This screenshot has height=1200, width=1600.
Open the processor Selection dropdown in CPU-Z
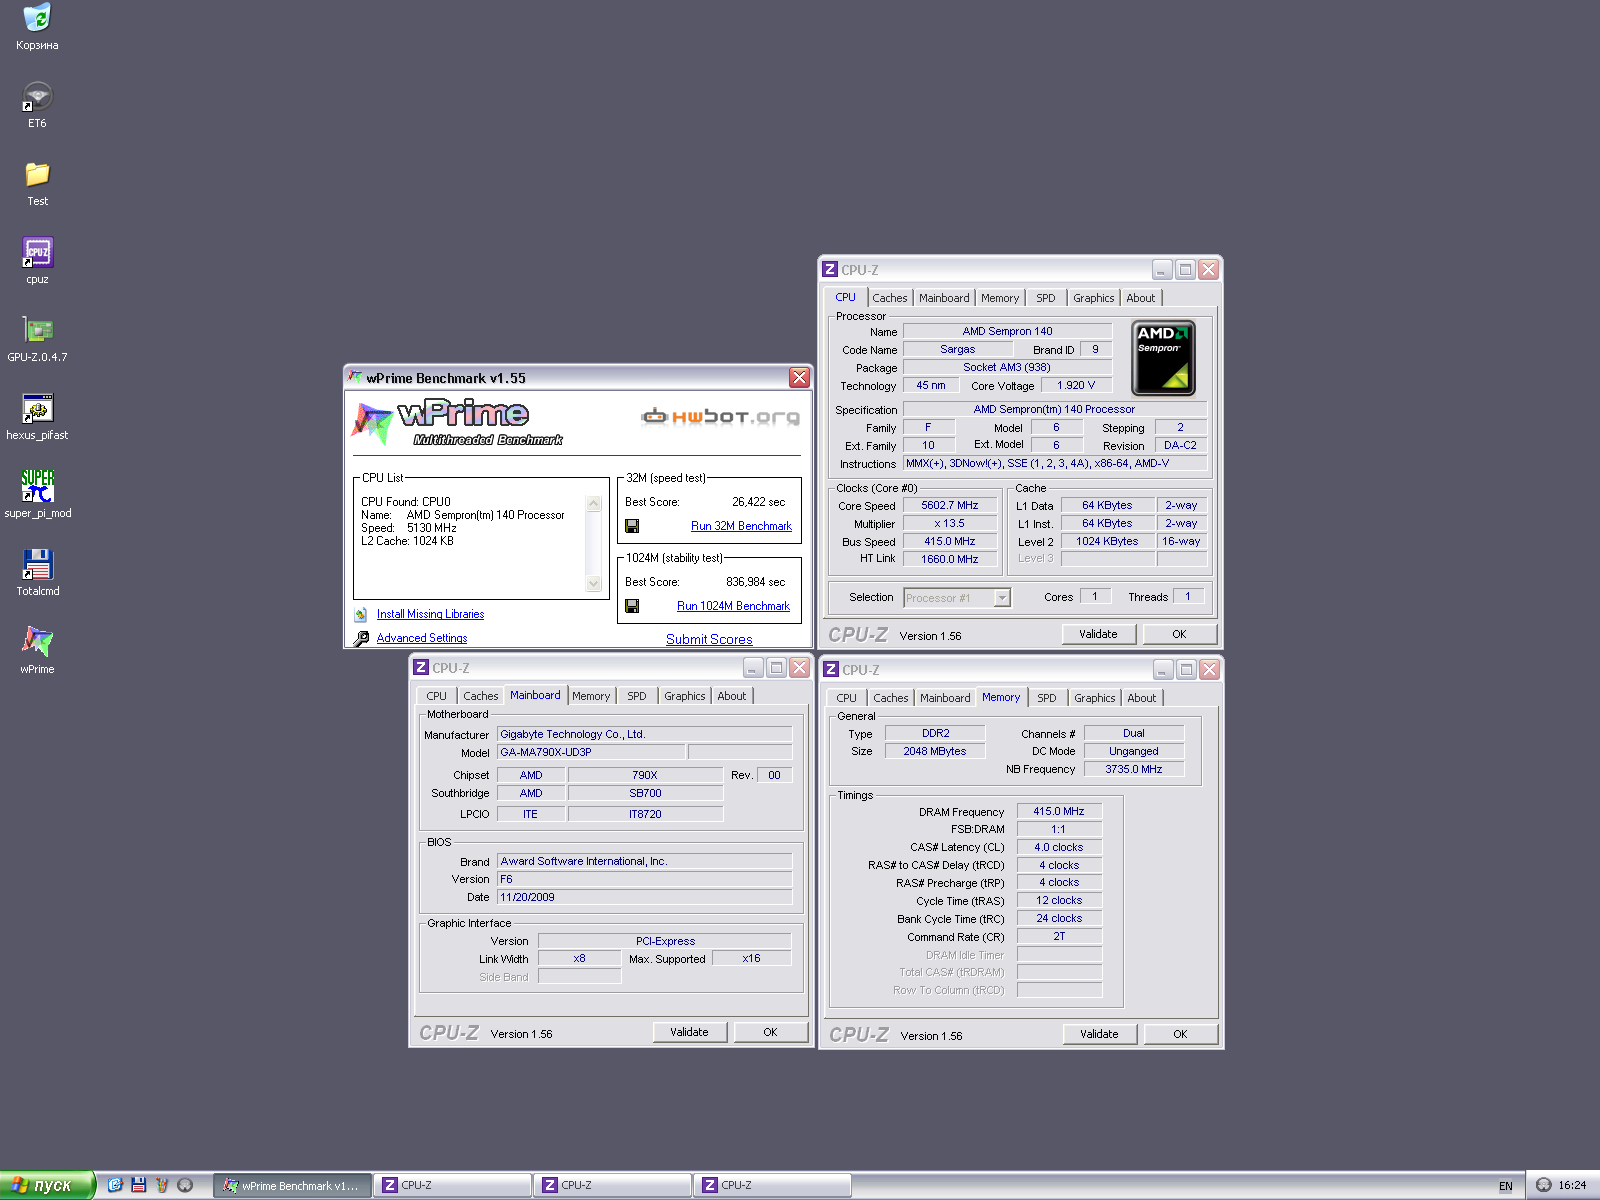[x=1002, y=598]
